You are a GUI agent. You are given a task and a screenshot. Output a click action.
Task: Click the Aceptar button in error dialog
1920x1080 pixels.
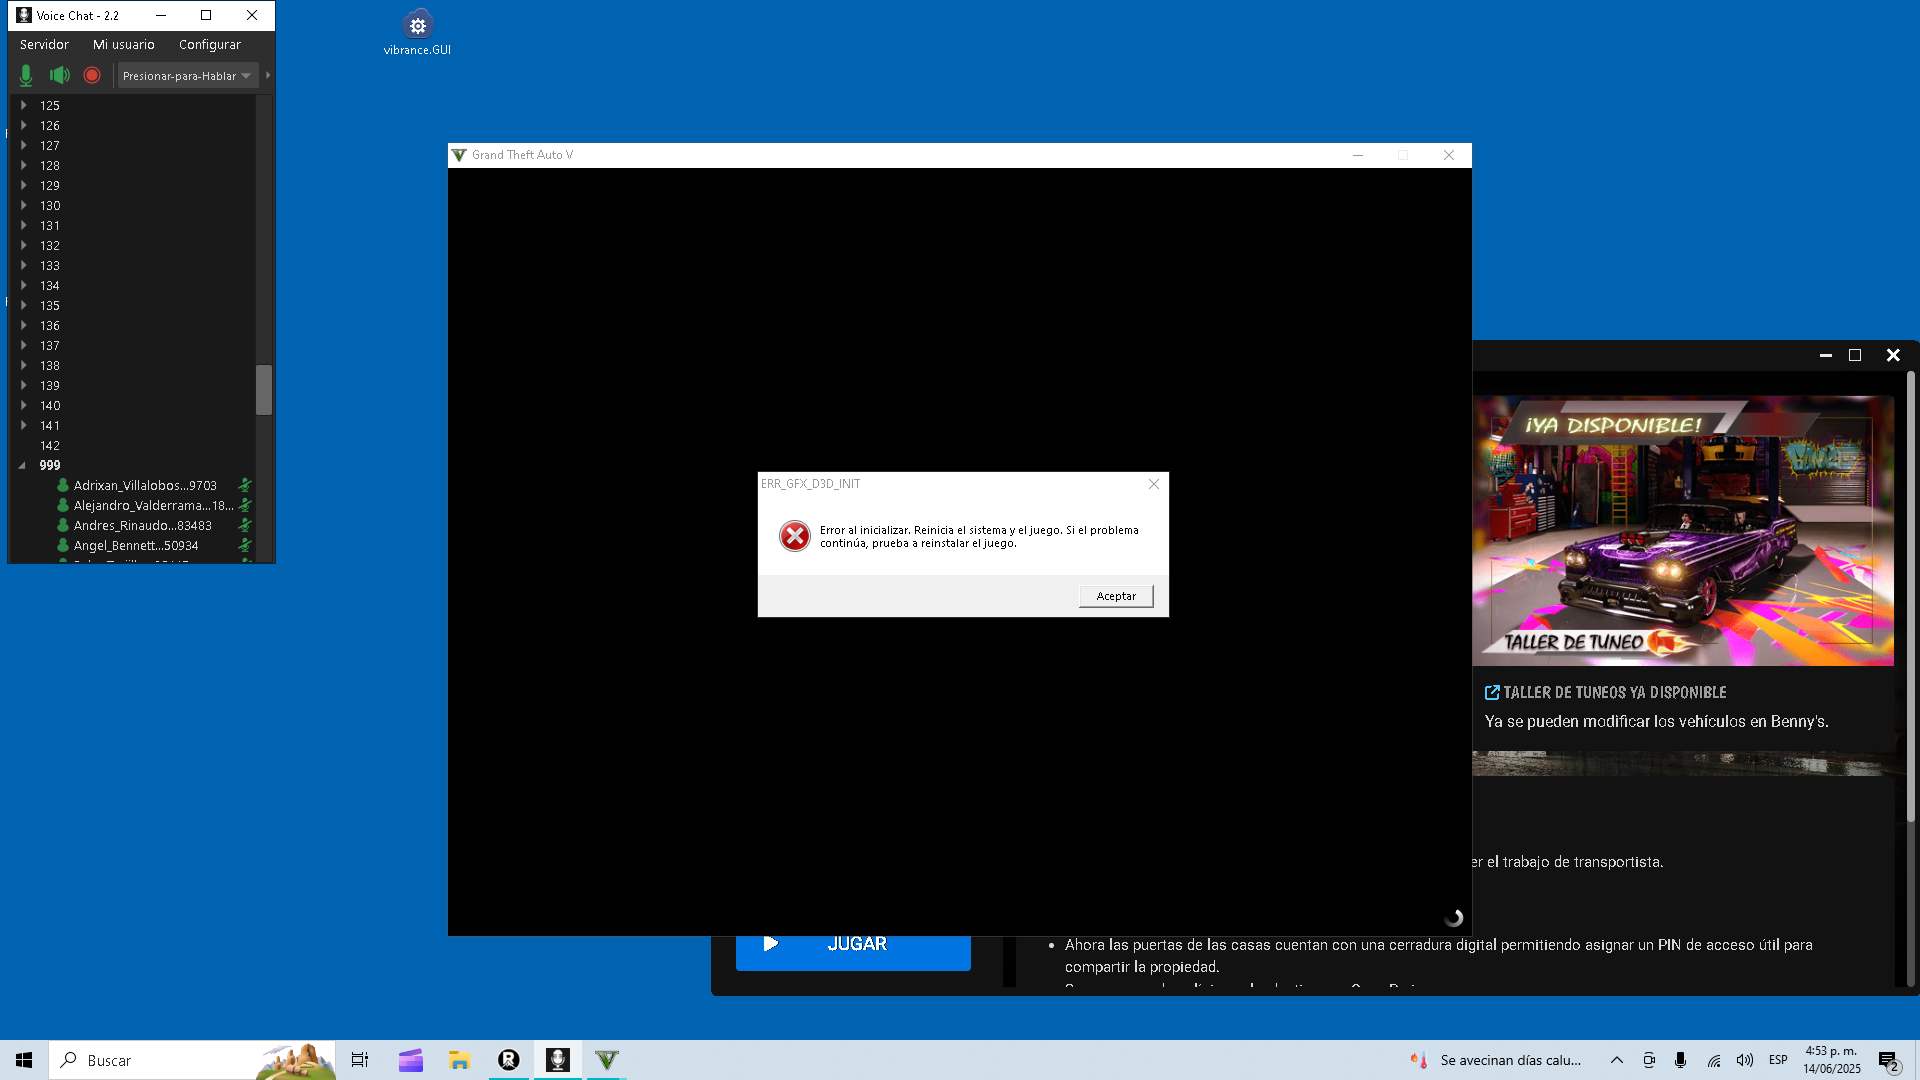tap(1115, 596)
